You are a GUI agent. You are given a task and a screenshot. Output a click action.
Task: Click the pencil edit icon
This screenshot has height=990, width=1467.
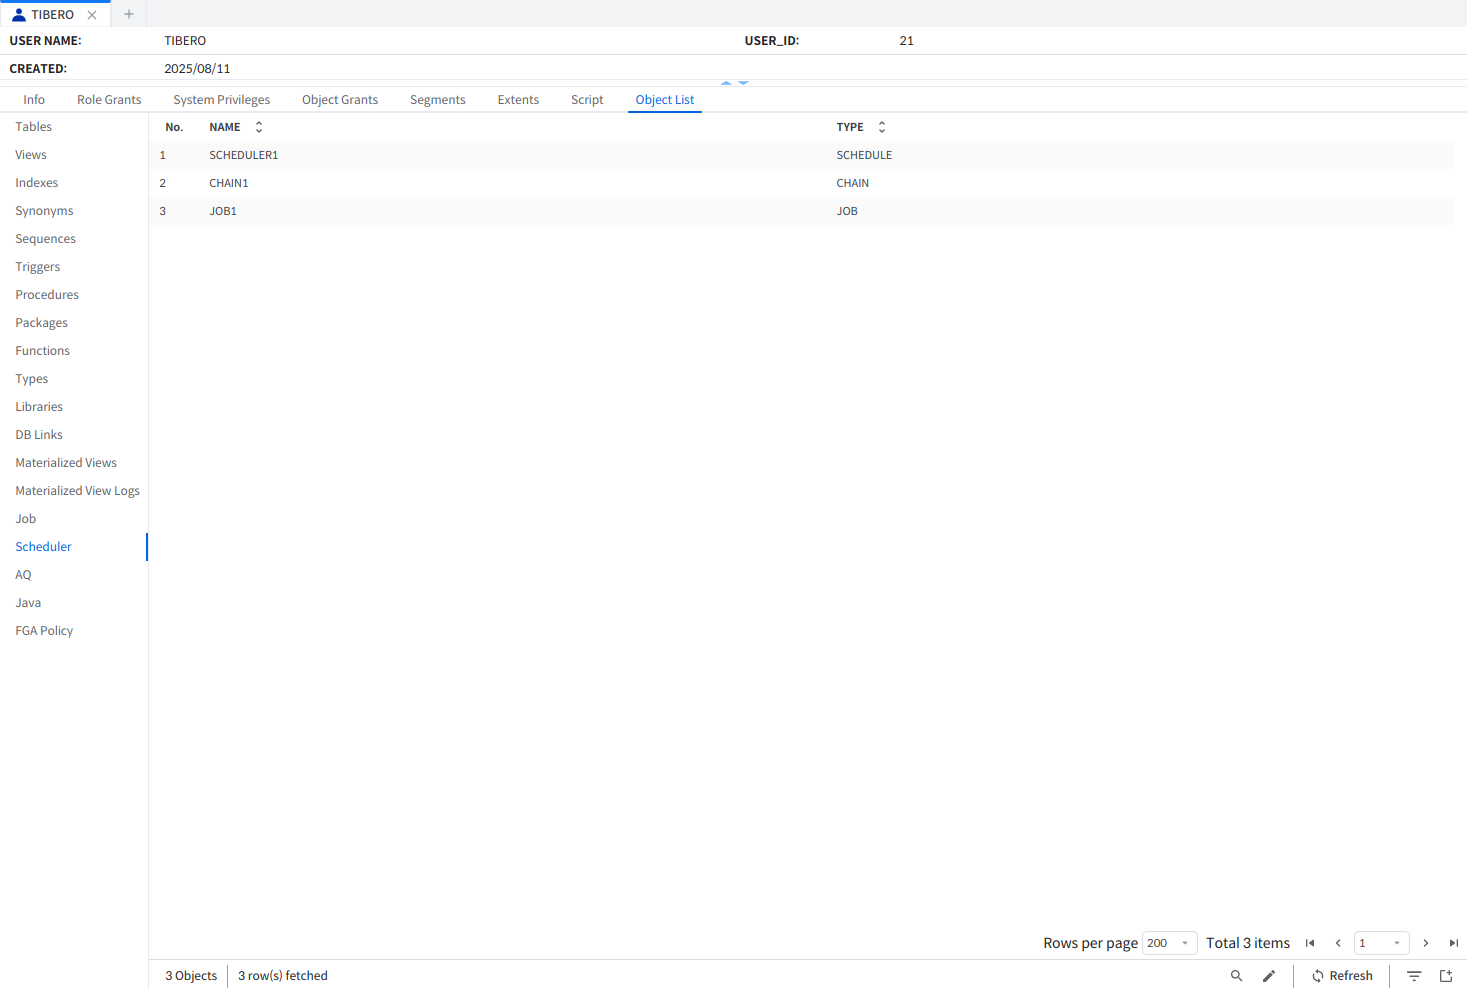pyautogui.click(x=1269, y=976)
